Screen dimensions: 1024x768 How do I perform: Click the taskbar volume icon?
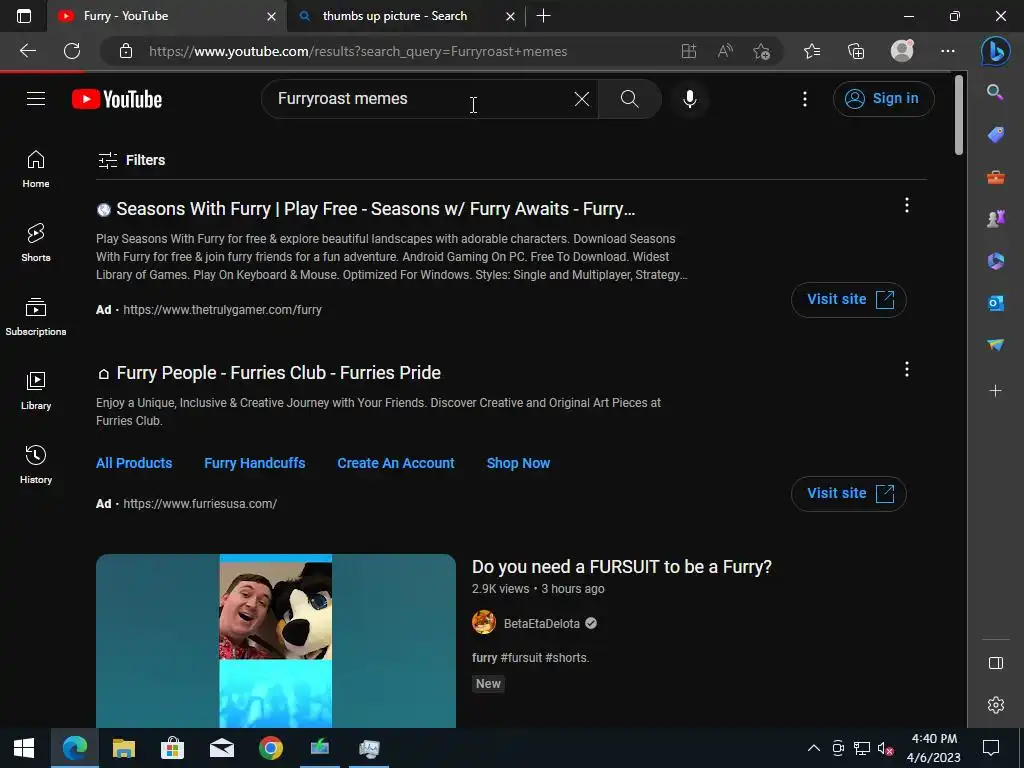pyautogui.click(x=886, y=748)
